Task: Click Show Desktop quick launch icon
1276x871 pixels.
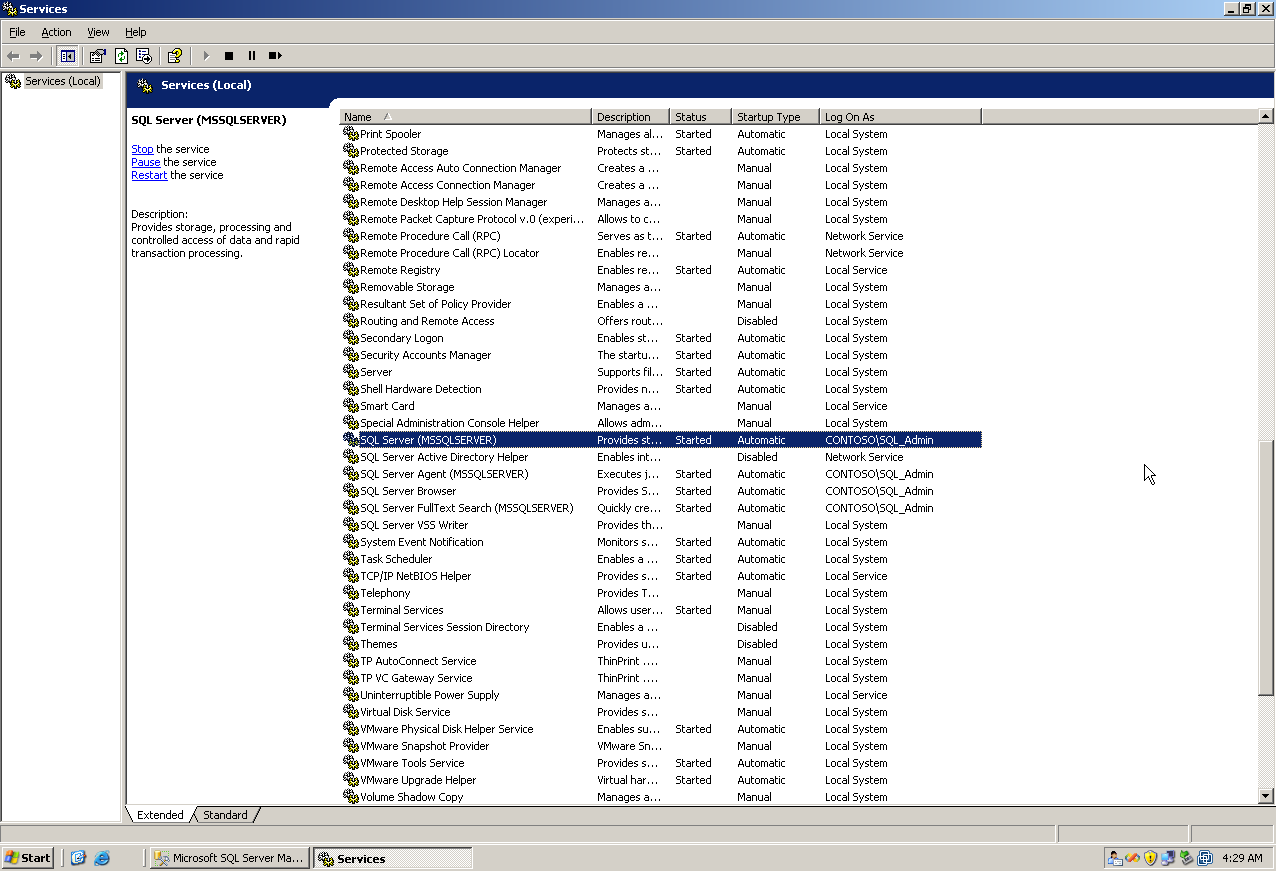Action: [x=78, y=858]
